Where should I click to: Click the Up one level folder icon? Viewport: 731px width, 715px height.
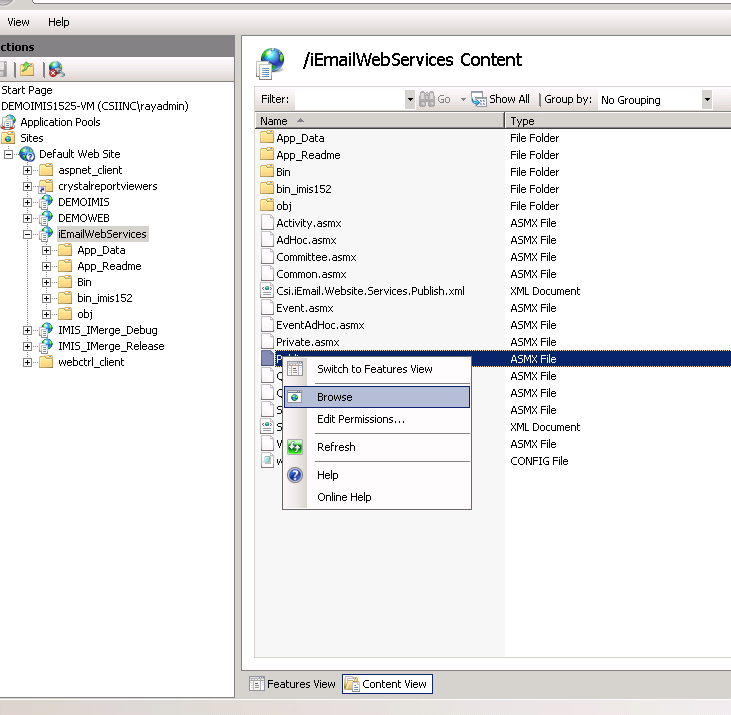pyautogui.click(x=27, y=69)
